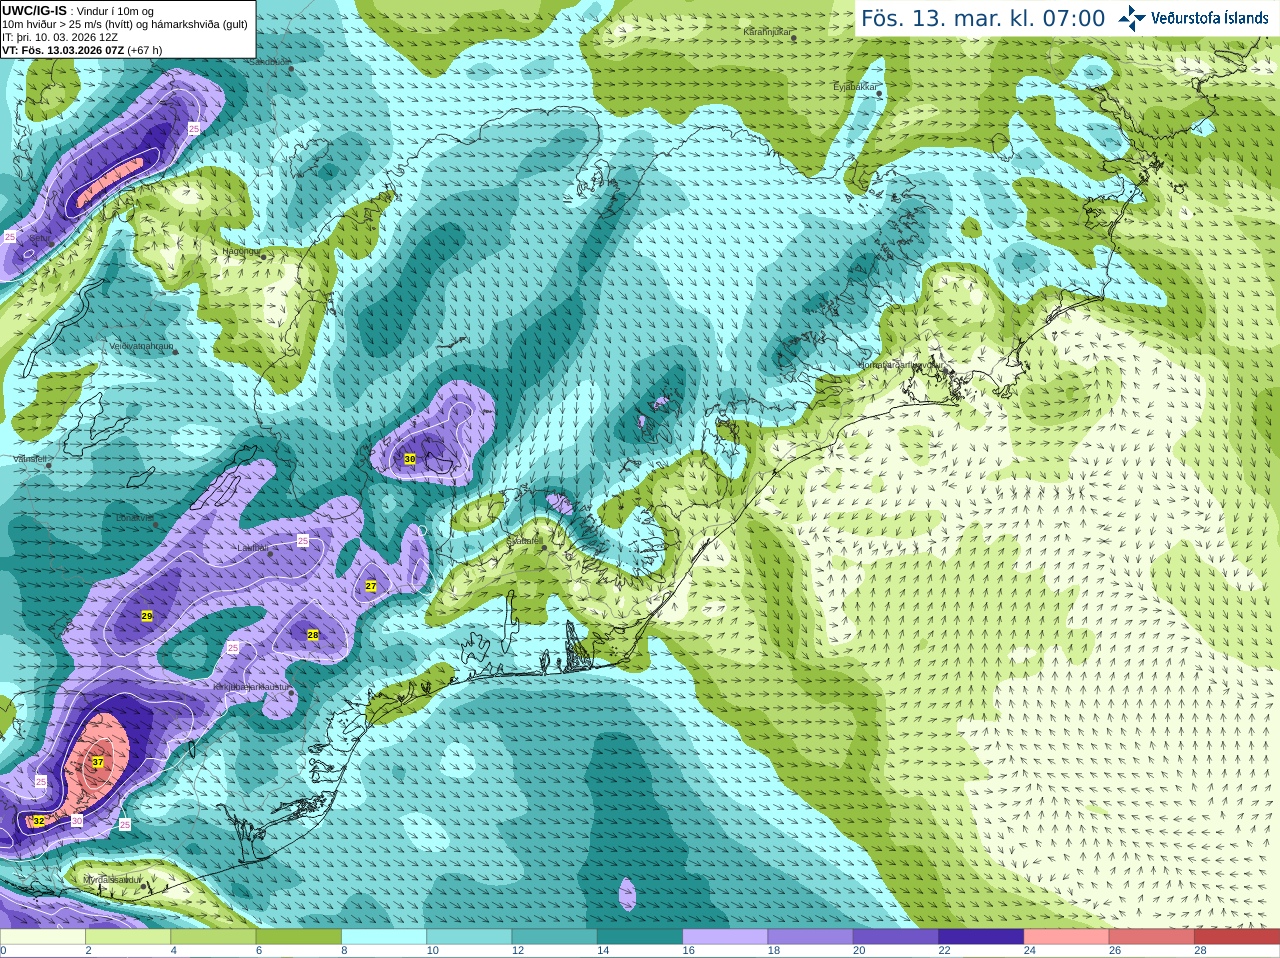The width and height of the screenshot is (1280, 958).
Task: Click the yellow 32 gust marker
Action: pyautogui.click(x=38, y=821)
